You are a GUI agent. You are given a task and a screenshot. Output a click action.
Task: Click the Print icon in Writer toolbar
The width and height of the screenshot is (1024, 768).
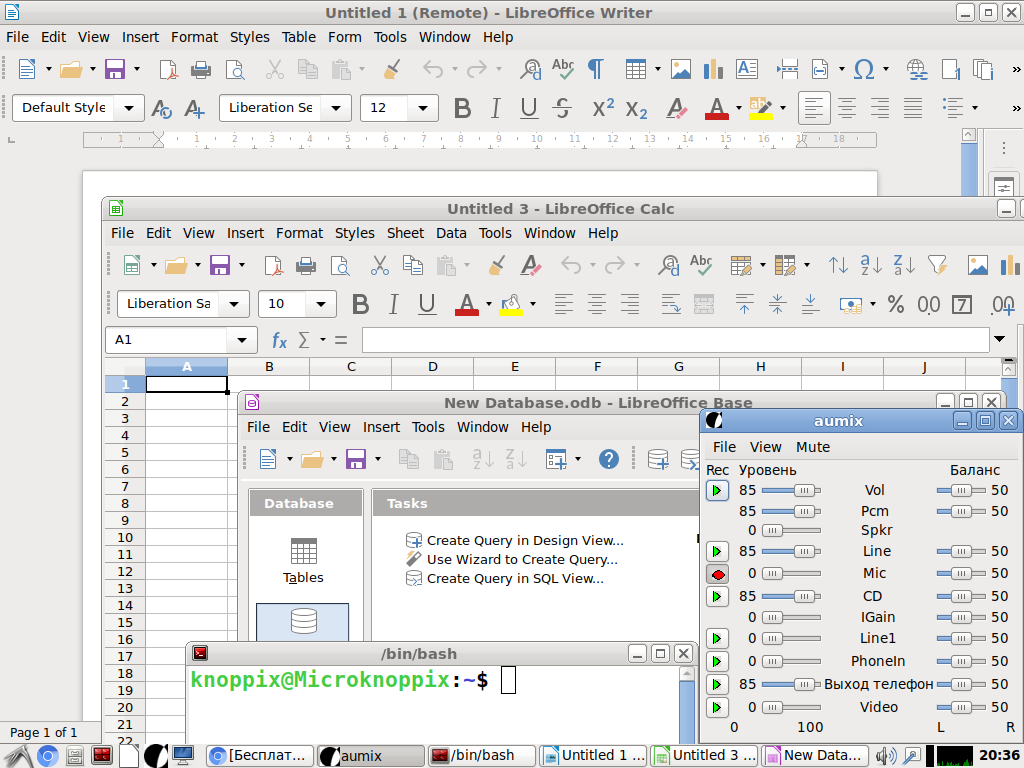[x=200, y=69]
